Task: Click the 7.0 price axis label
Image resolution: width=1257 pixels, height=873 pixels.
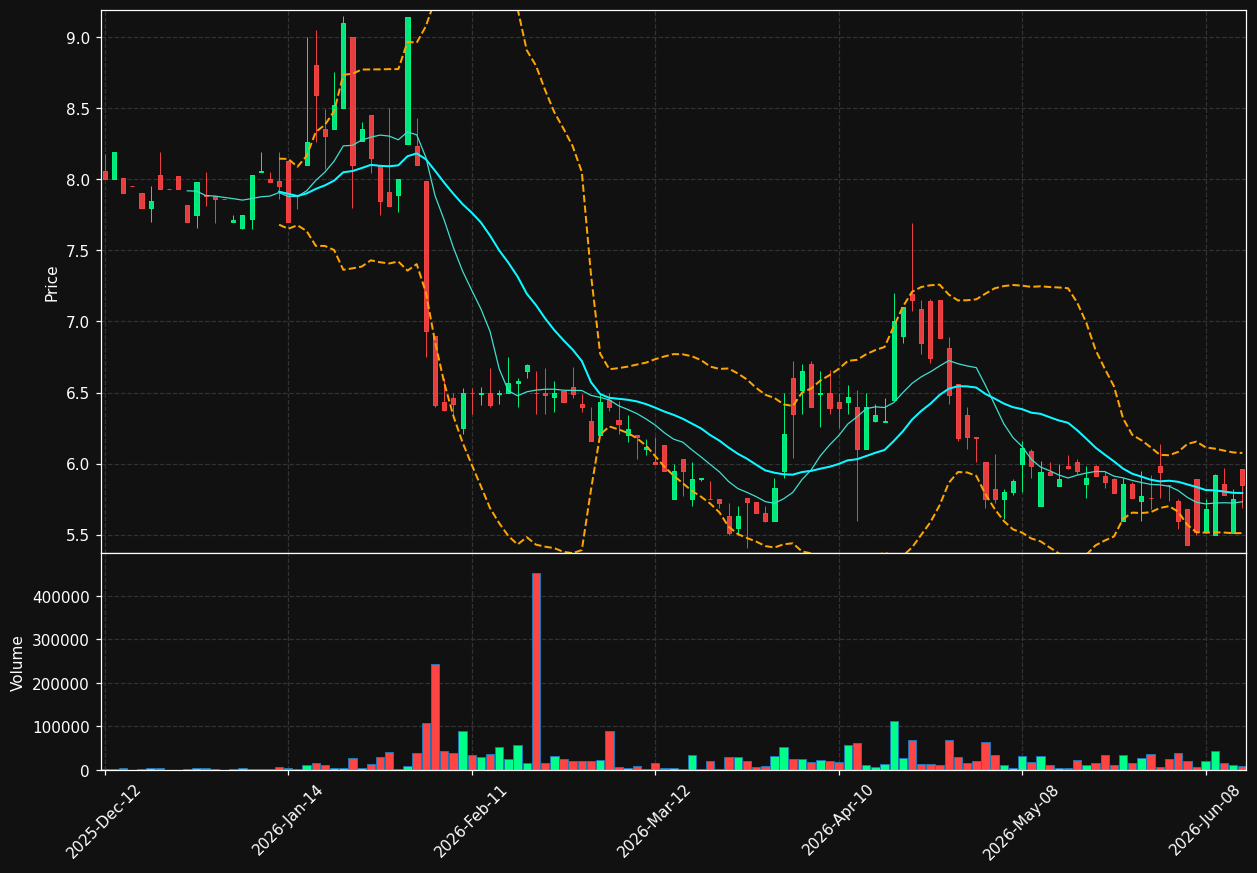Action: pos(78,322)
